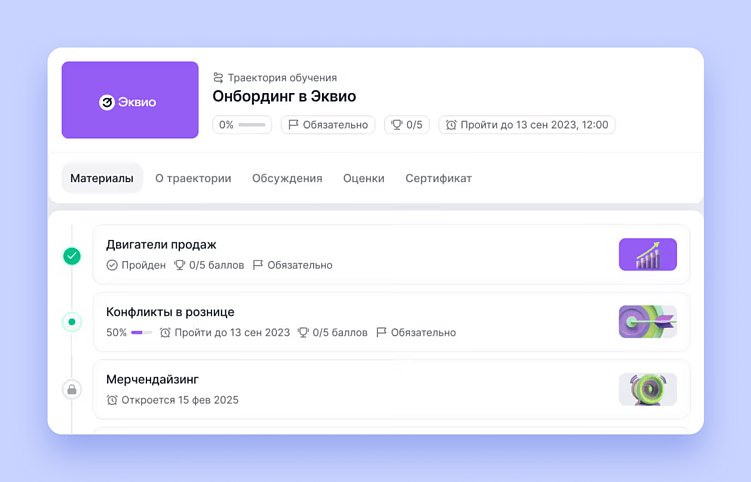Click the locked padlock step marker

(x=72, y=390)
